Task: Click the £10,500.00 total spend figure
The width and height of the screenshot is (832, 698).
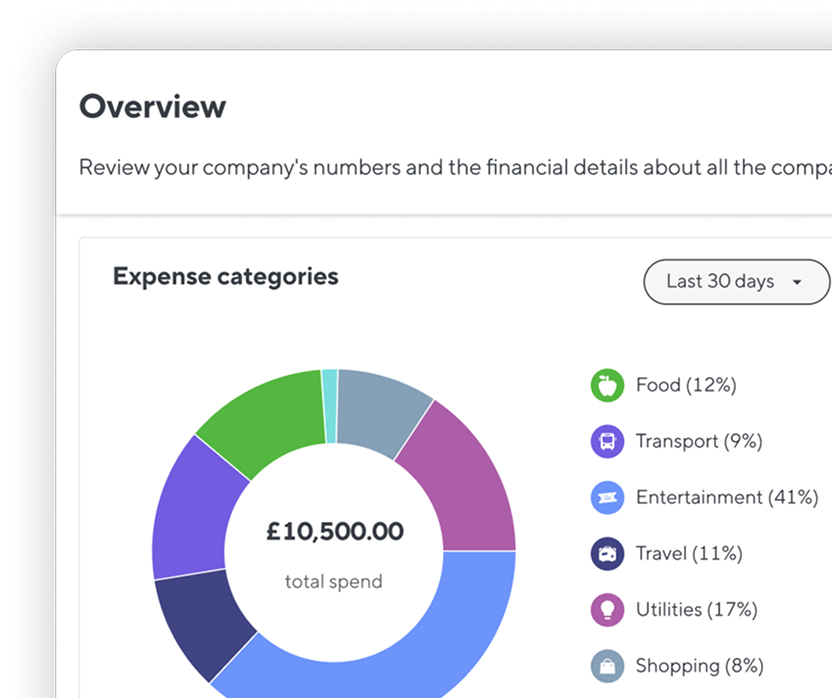Action: (335, 531)
